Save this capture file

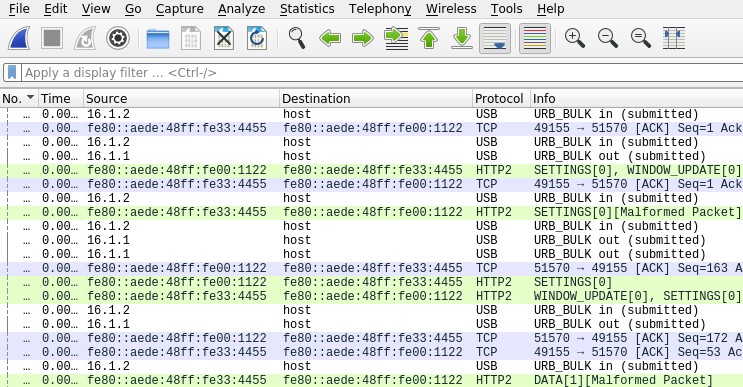(191, 38)
